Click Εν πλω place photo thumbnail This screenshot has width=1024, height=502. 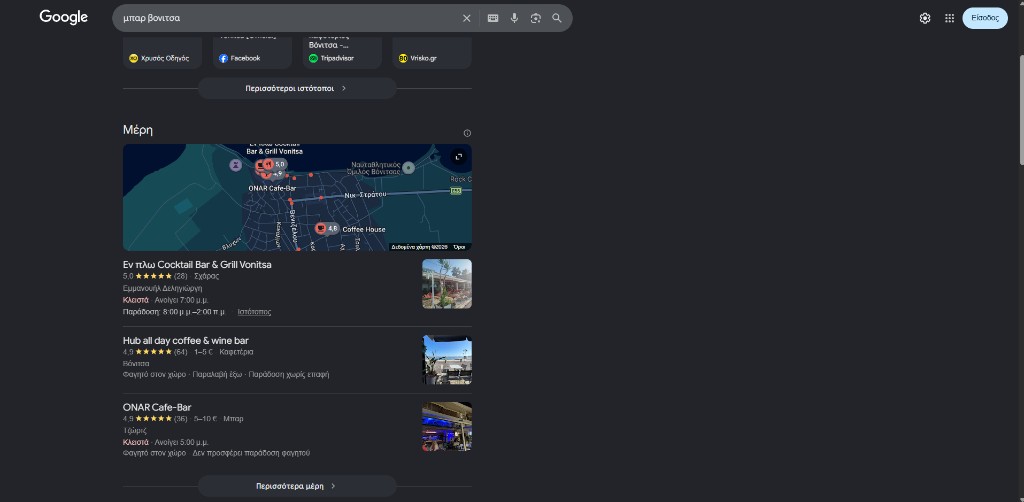[447, 284]
